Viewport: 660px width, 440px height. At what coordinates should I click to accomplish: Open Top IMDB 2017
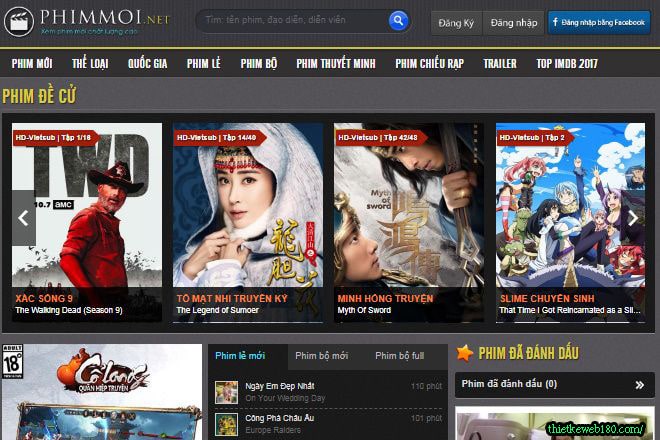click(x=567, y=64)
